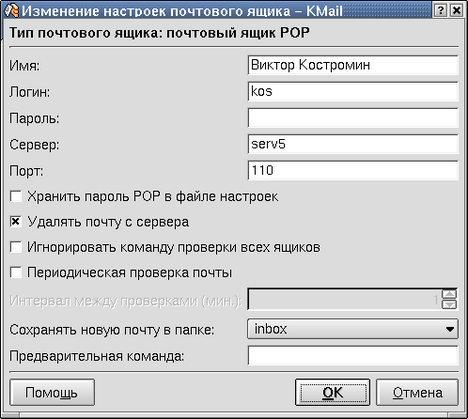Click the 'Порт' field showing 110
Screen dimensions: 468x419
pyautogui.click(x=353, y=170)
